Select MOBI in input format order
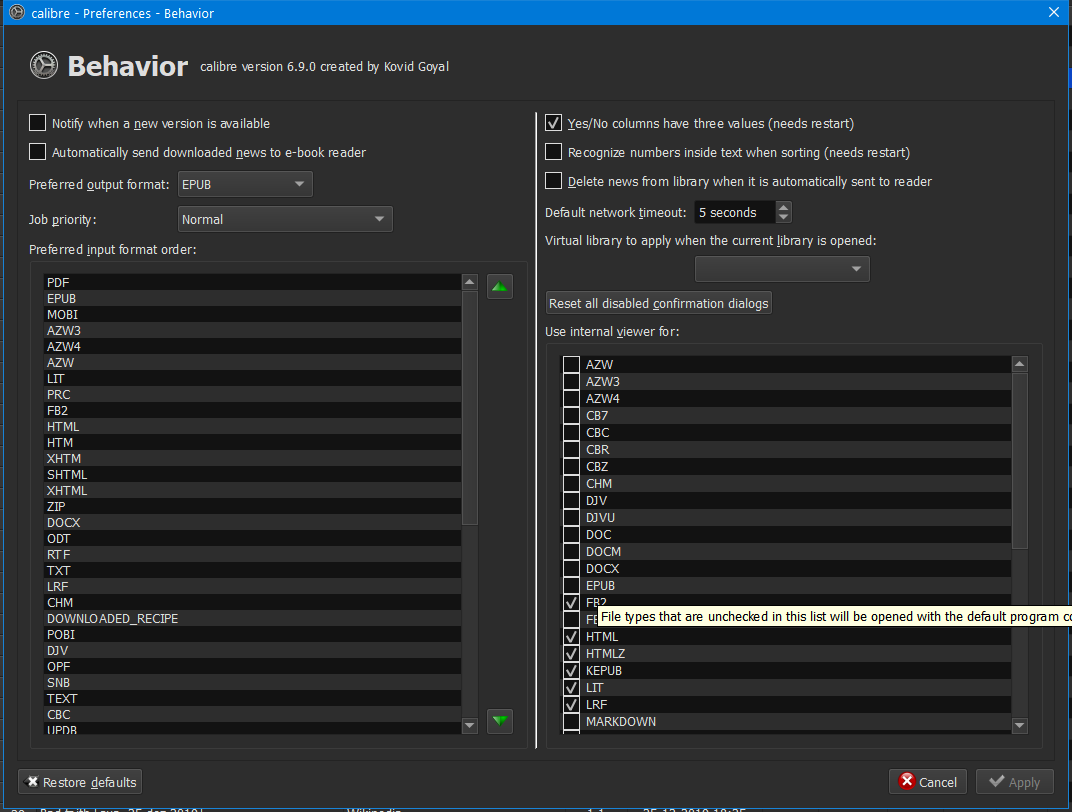The image size is (1072, 812). 252,314
